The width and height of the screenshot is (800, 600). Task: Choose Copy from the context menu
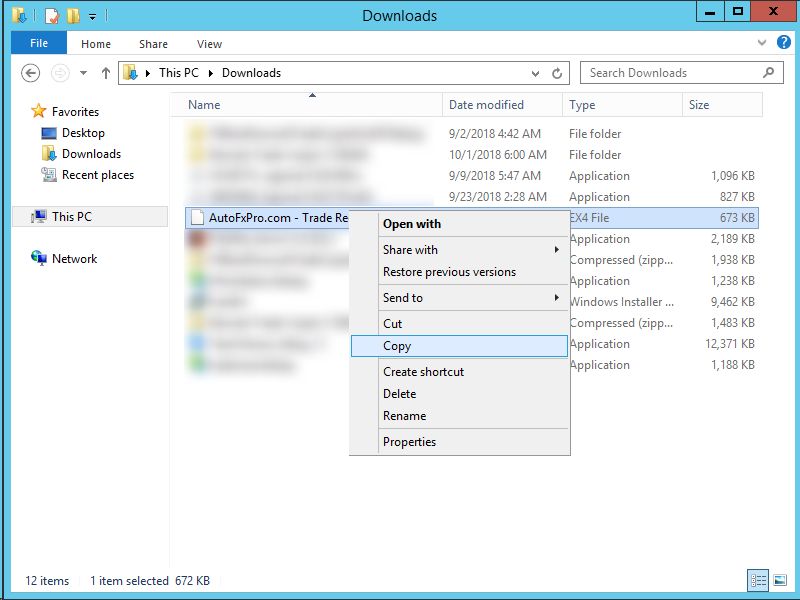pos(397,346)
